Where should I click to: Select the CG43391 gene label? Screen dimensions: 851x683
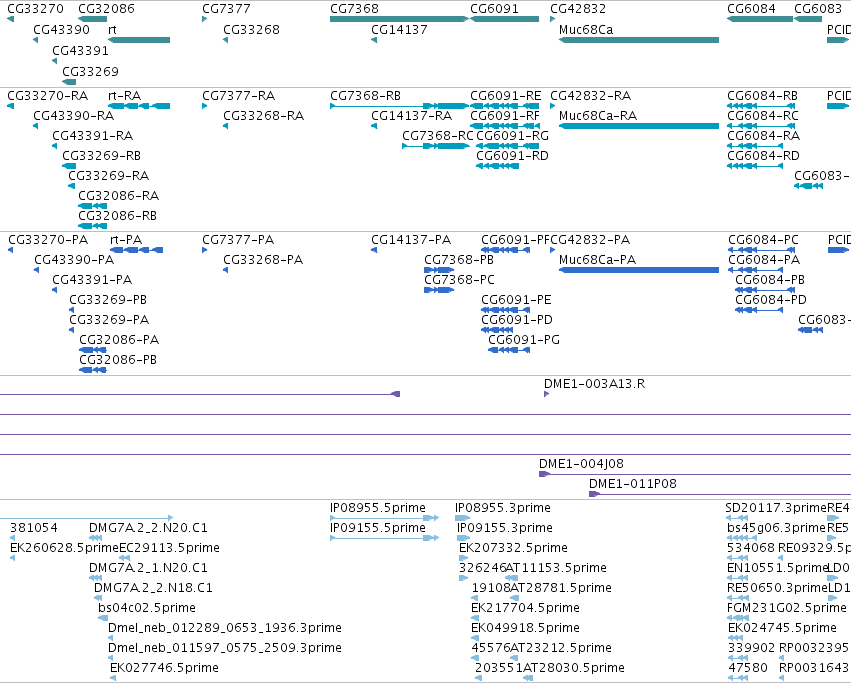[x=80, y=50]
